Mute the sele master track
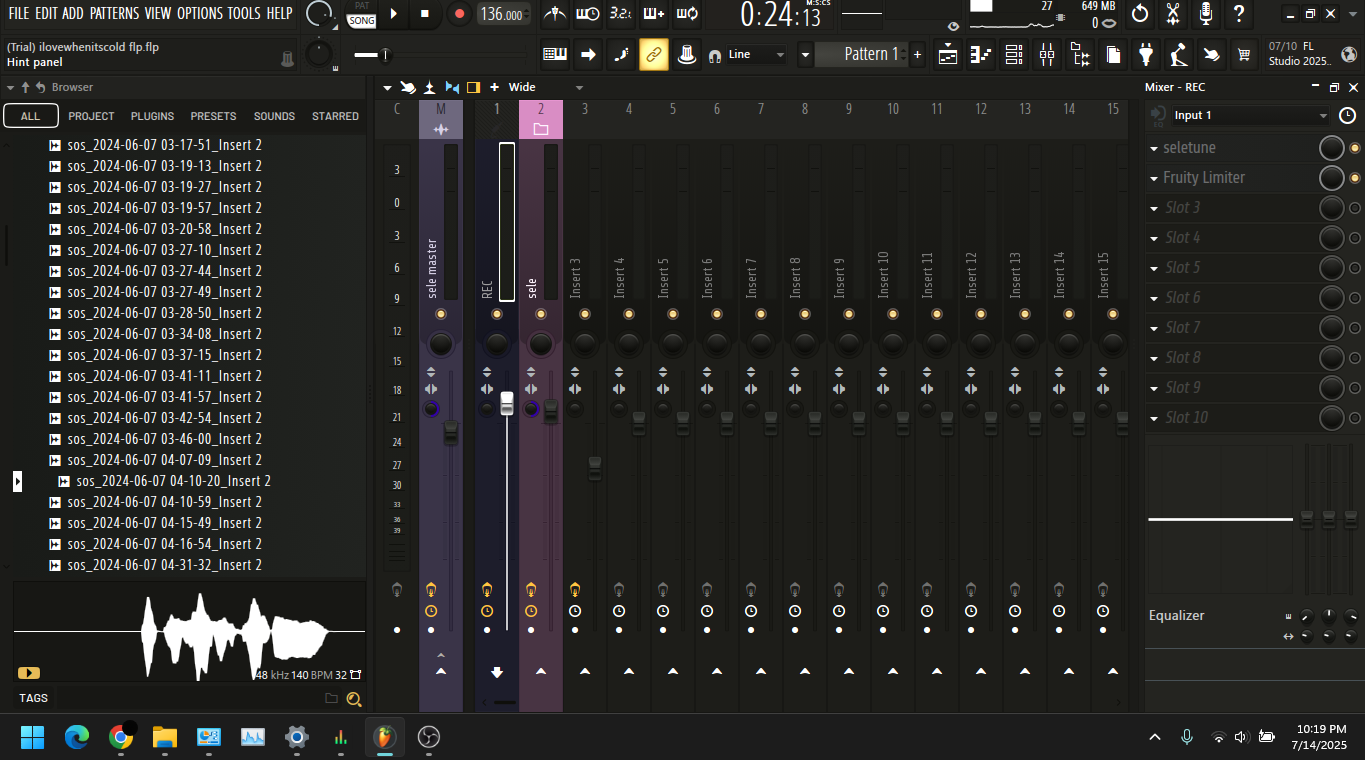The image size is (1365, 760). (x=441, y=314)
